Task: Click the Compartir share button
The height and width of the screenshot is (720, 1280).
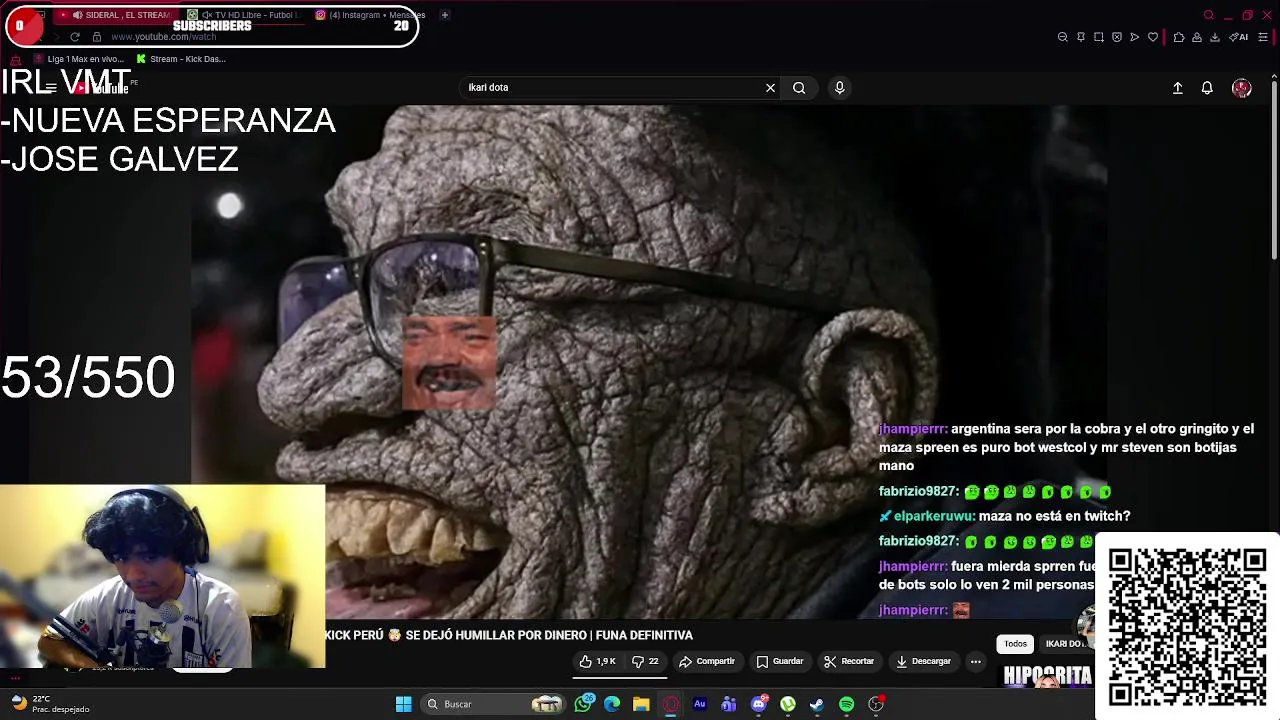Action: 707,661
